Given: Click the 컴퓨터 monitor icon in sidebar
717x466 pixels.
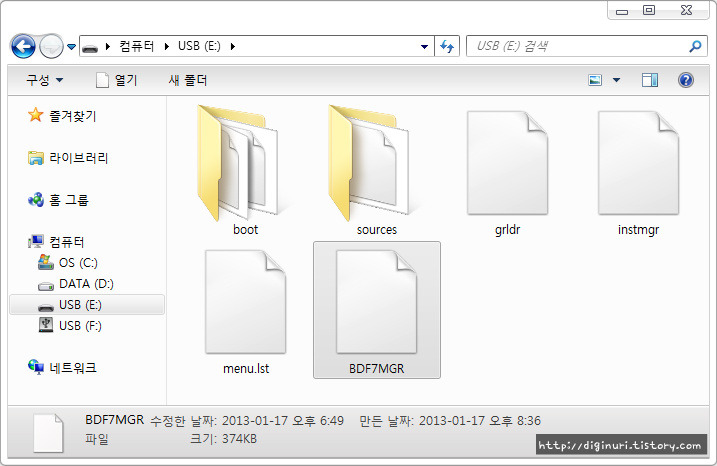Looking at the screenshot, I should tap(36, 241).
